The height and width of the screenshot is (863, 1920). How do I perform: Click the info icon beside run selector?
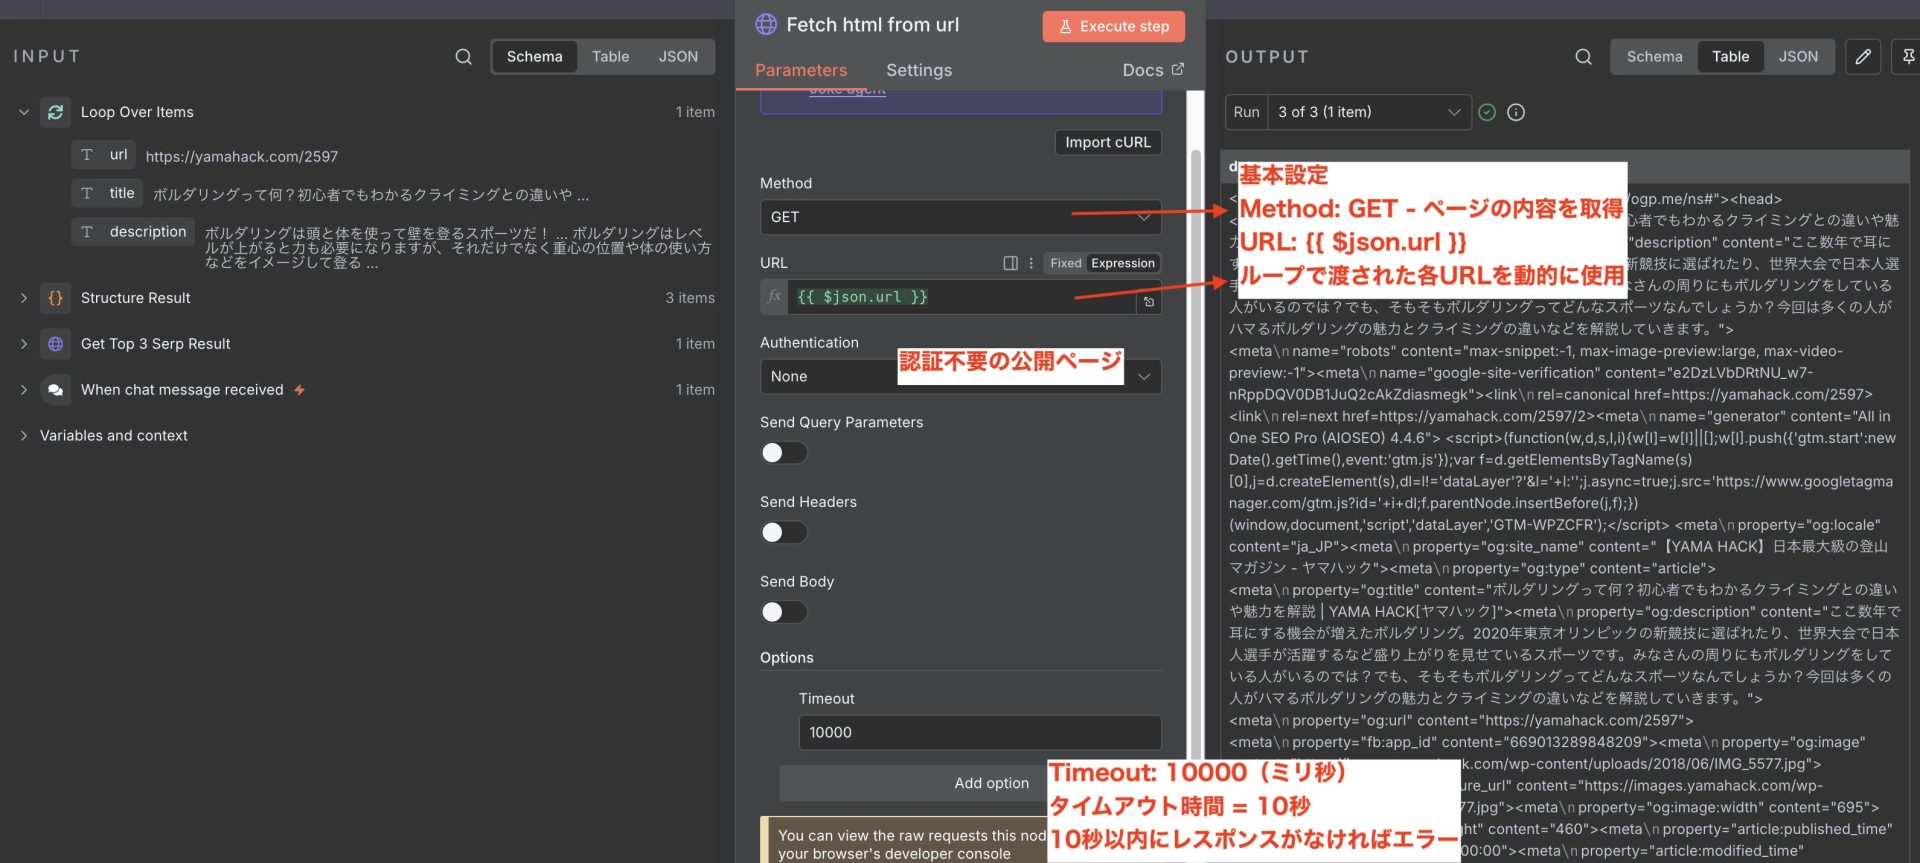[x=1516, y=113]
